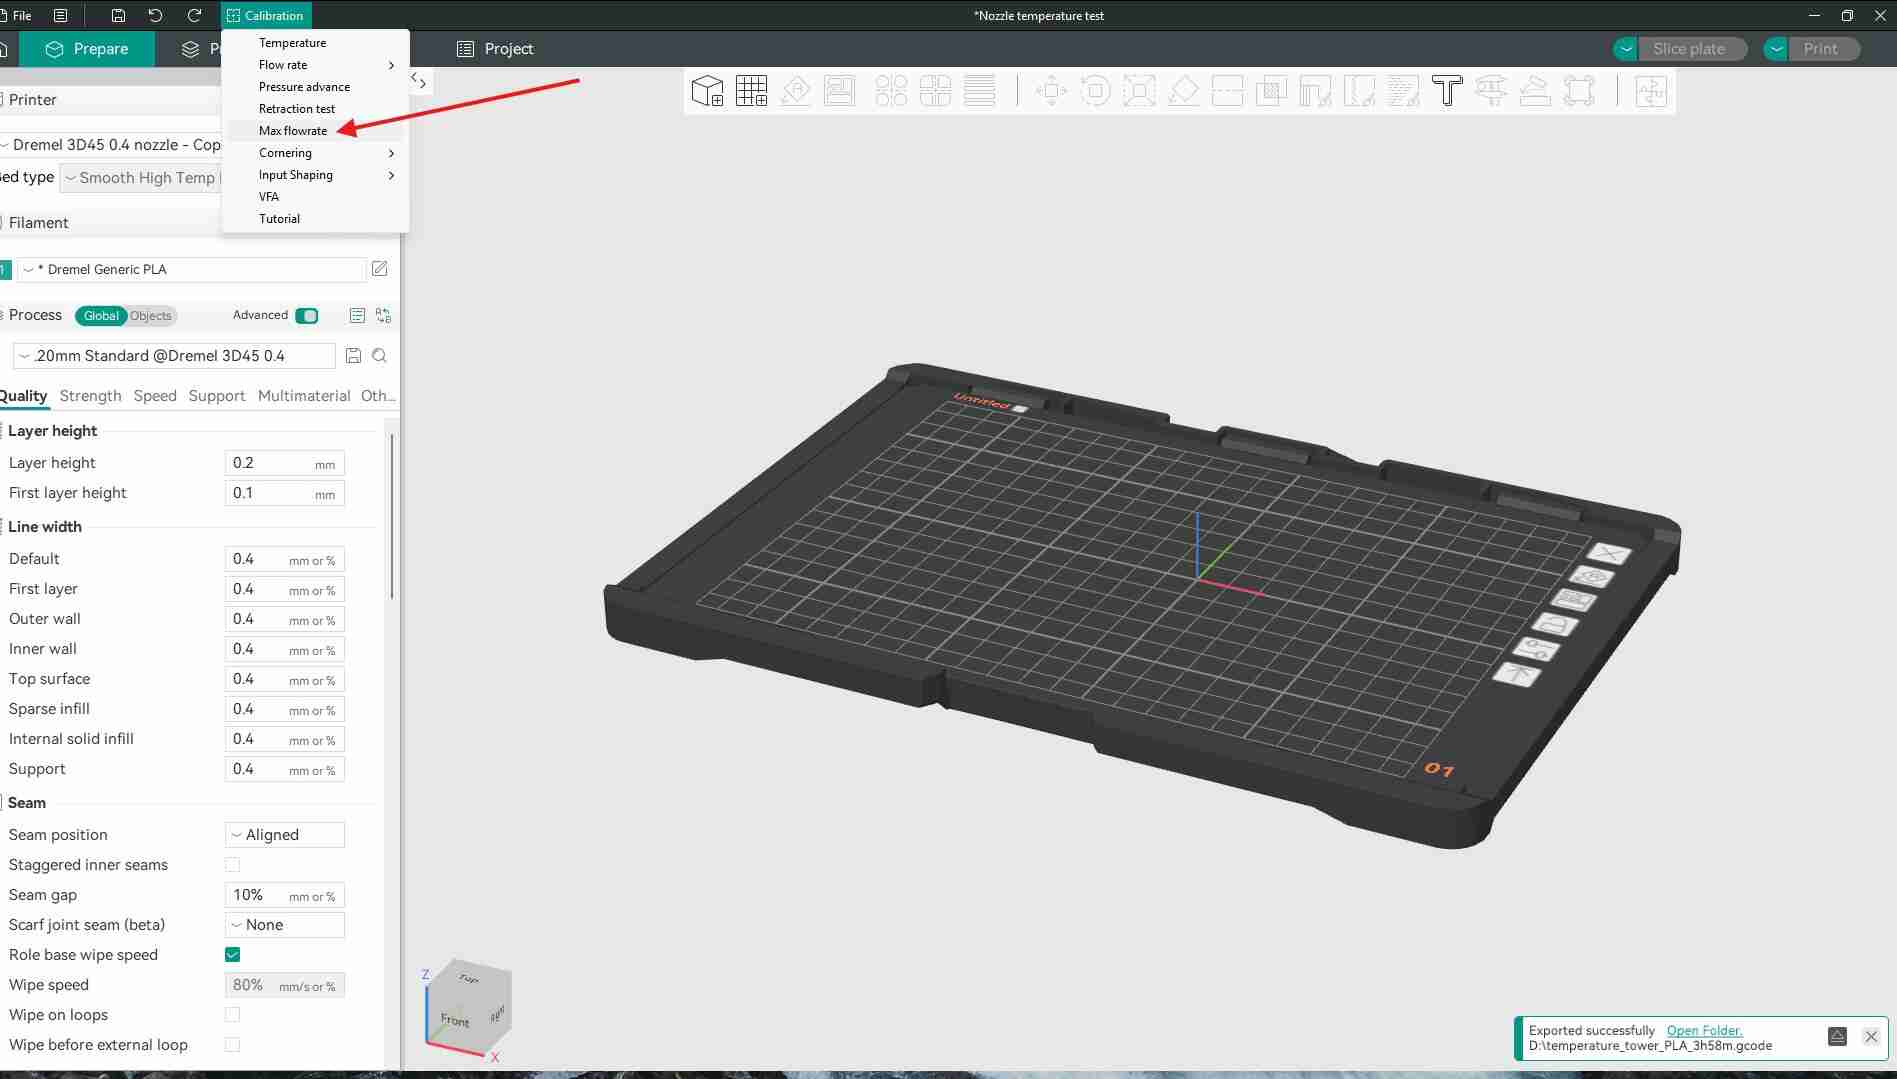Uncheck Role base wipe speed
Viewport: 1897px width, 1079px height.
(232, 955)
